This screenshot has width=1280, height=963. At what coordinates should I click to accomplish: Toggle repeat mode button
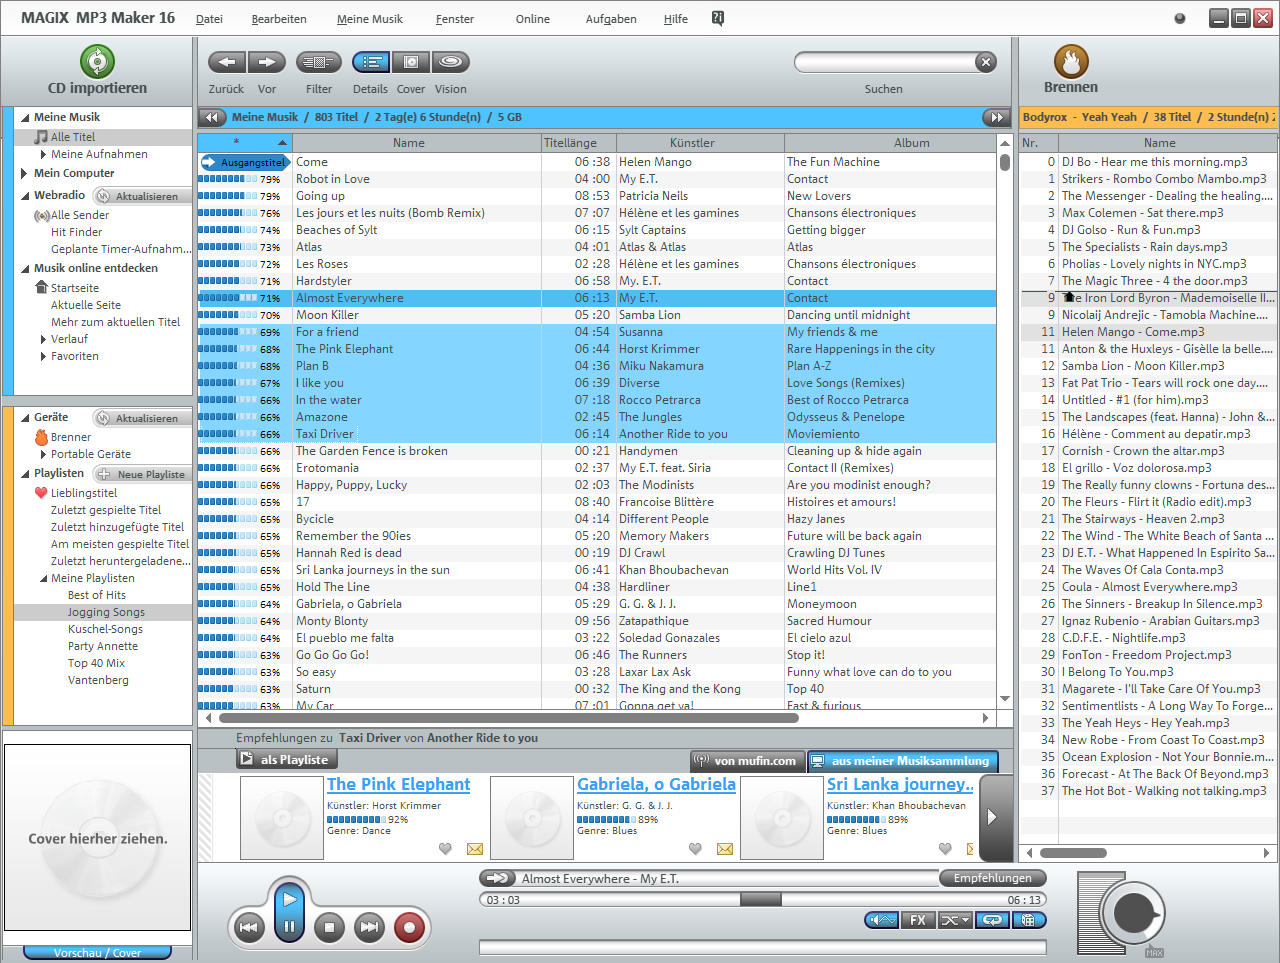[992, 920]
